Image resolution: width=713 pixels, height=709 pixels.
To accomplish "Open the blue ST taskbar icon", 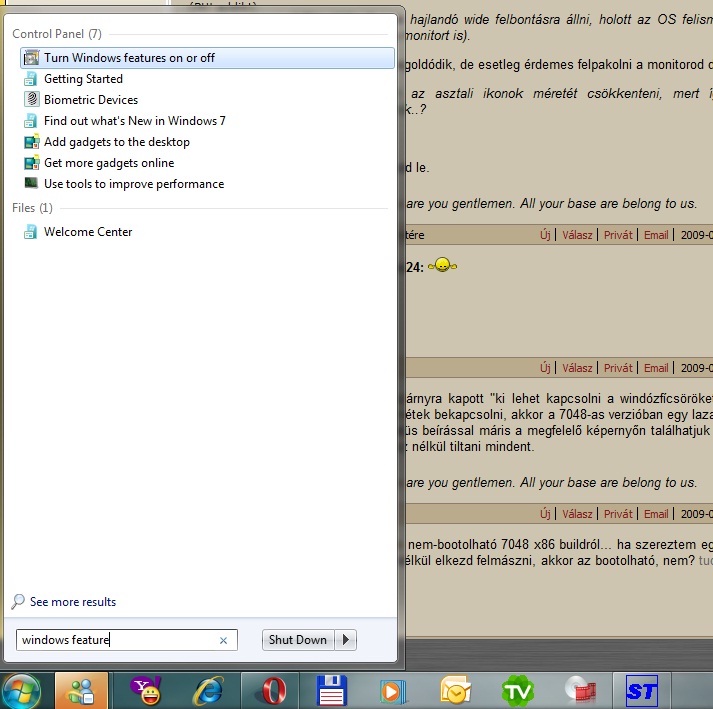I will pyautogui.click(x=642, y=691).
